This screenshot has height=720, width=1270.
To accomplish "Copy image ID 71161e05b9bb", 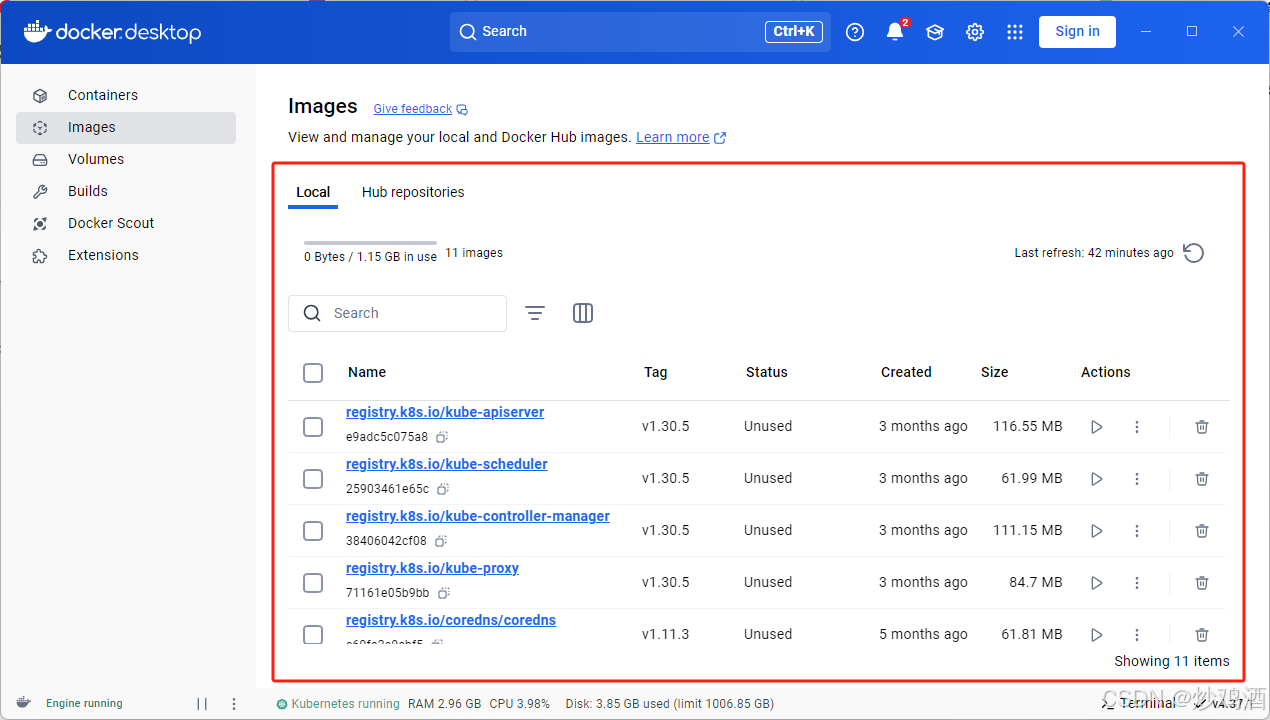I will tap(443, 593).
